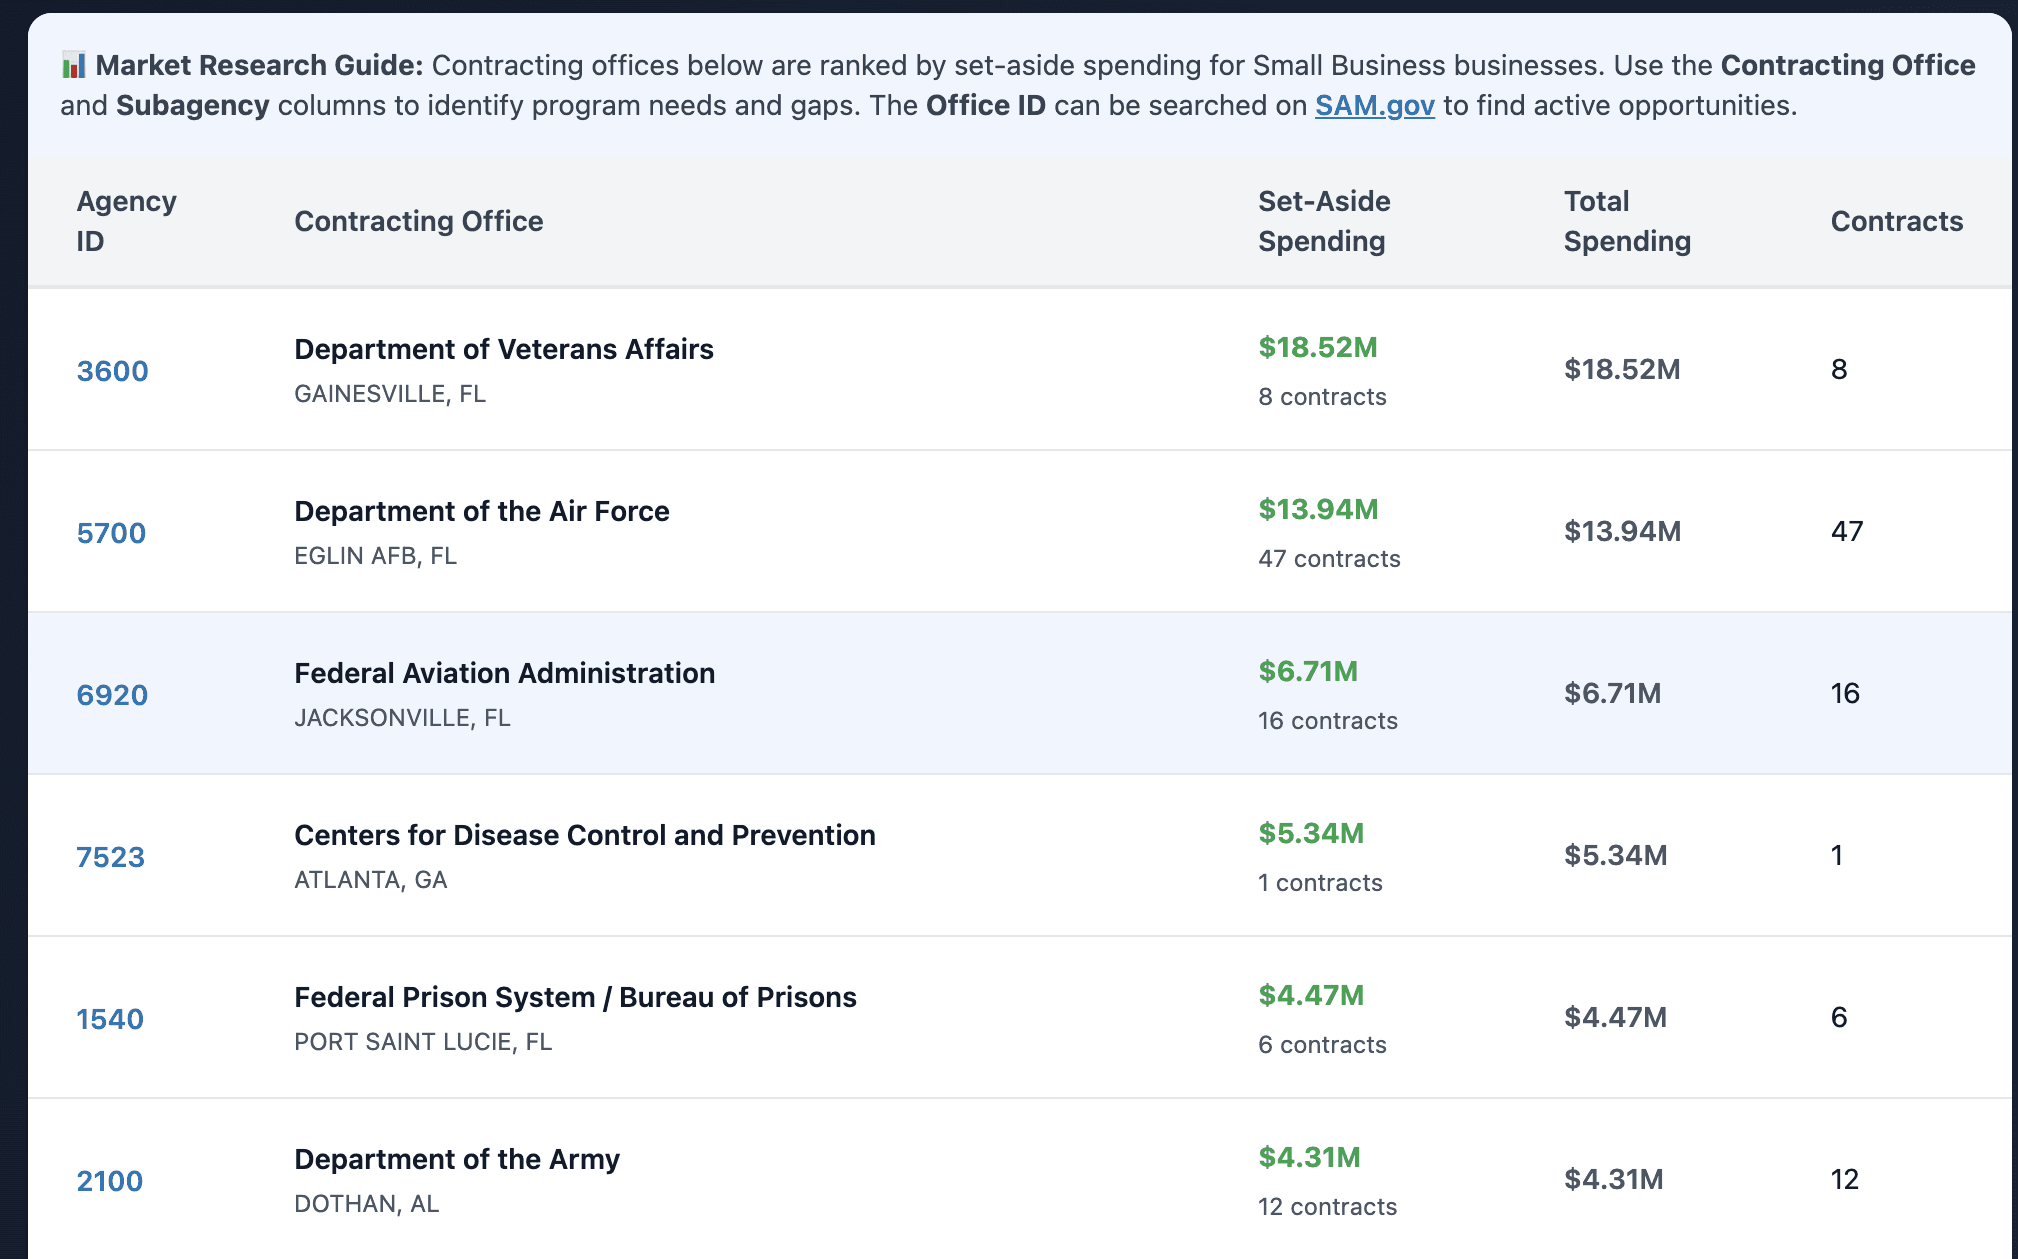
Task: Open agency ID 1540 link
Action: [110, 1019]
